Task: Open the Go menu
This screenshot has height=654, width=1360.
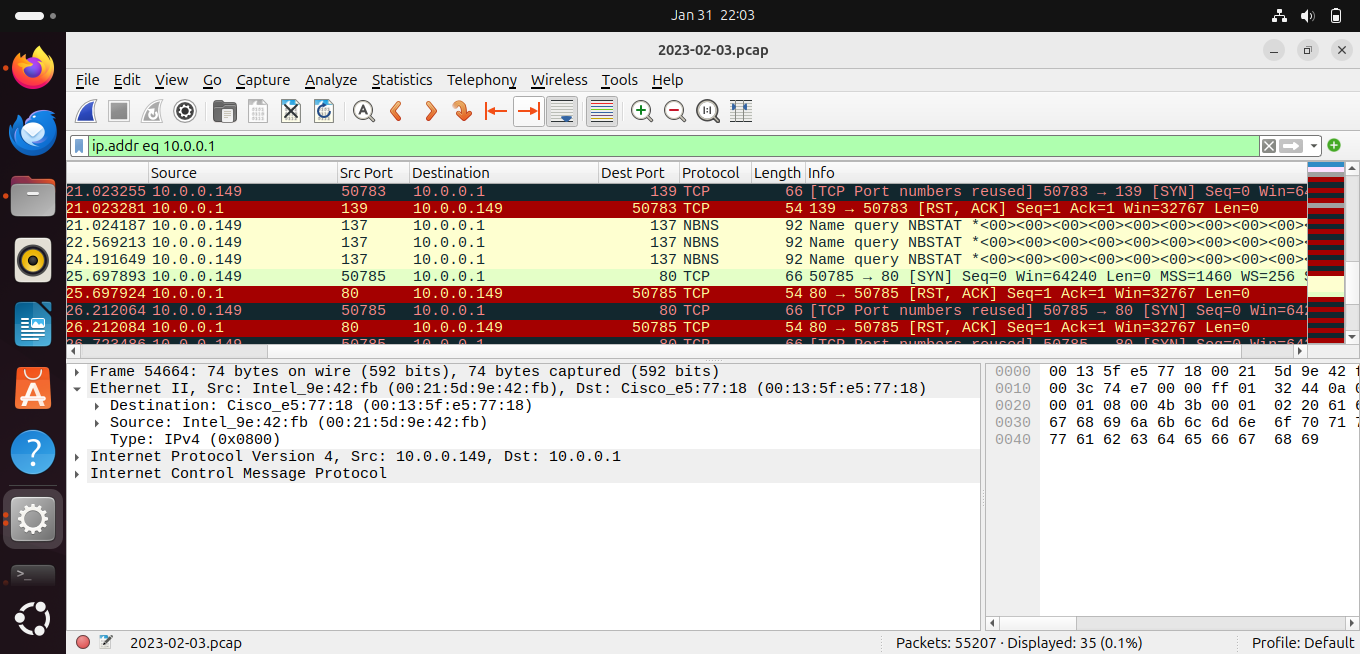Action: tap(212, 80)
